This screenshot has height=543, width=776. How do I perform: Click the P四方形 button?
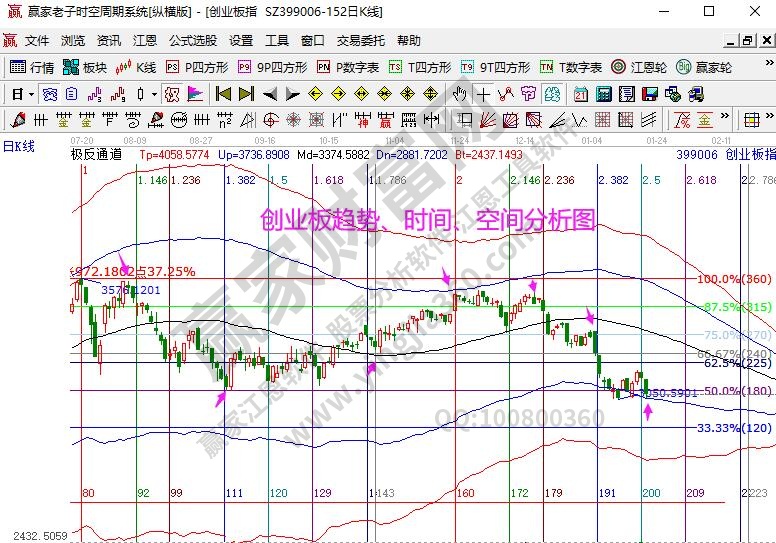pyautogui.click(x=197, y=67)
